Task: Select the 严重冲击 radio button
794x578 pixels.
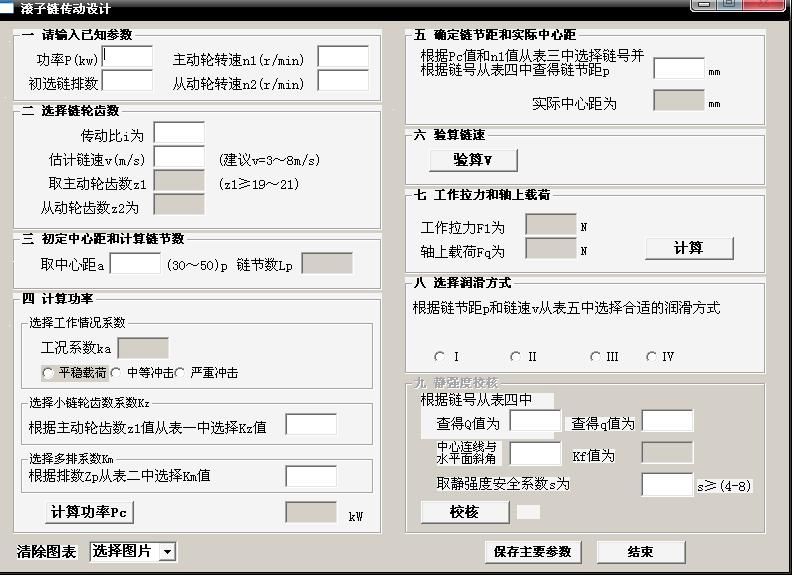Action: click(x=182, y=373)
